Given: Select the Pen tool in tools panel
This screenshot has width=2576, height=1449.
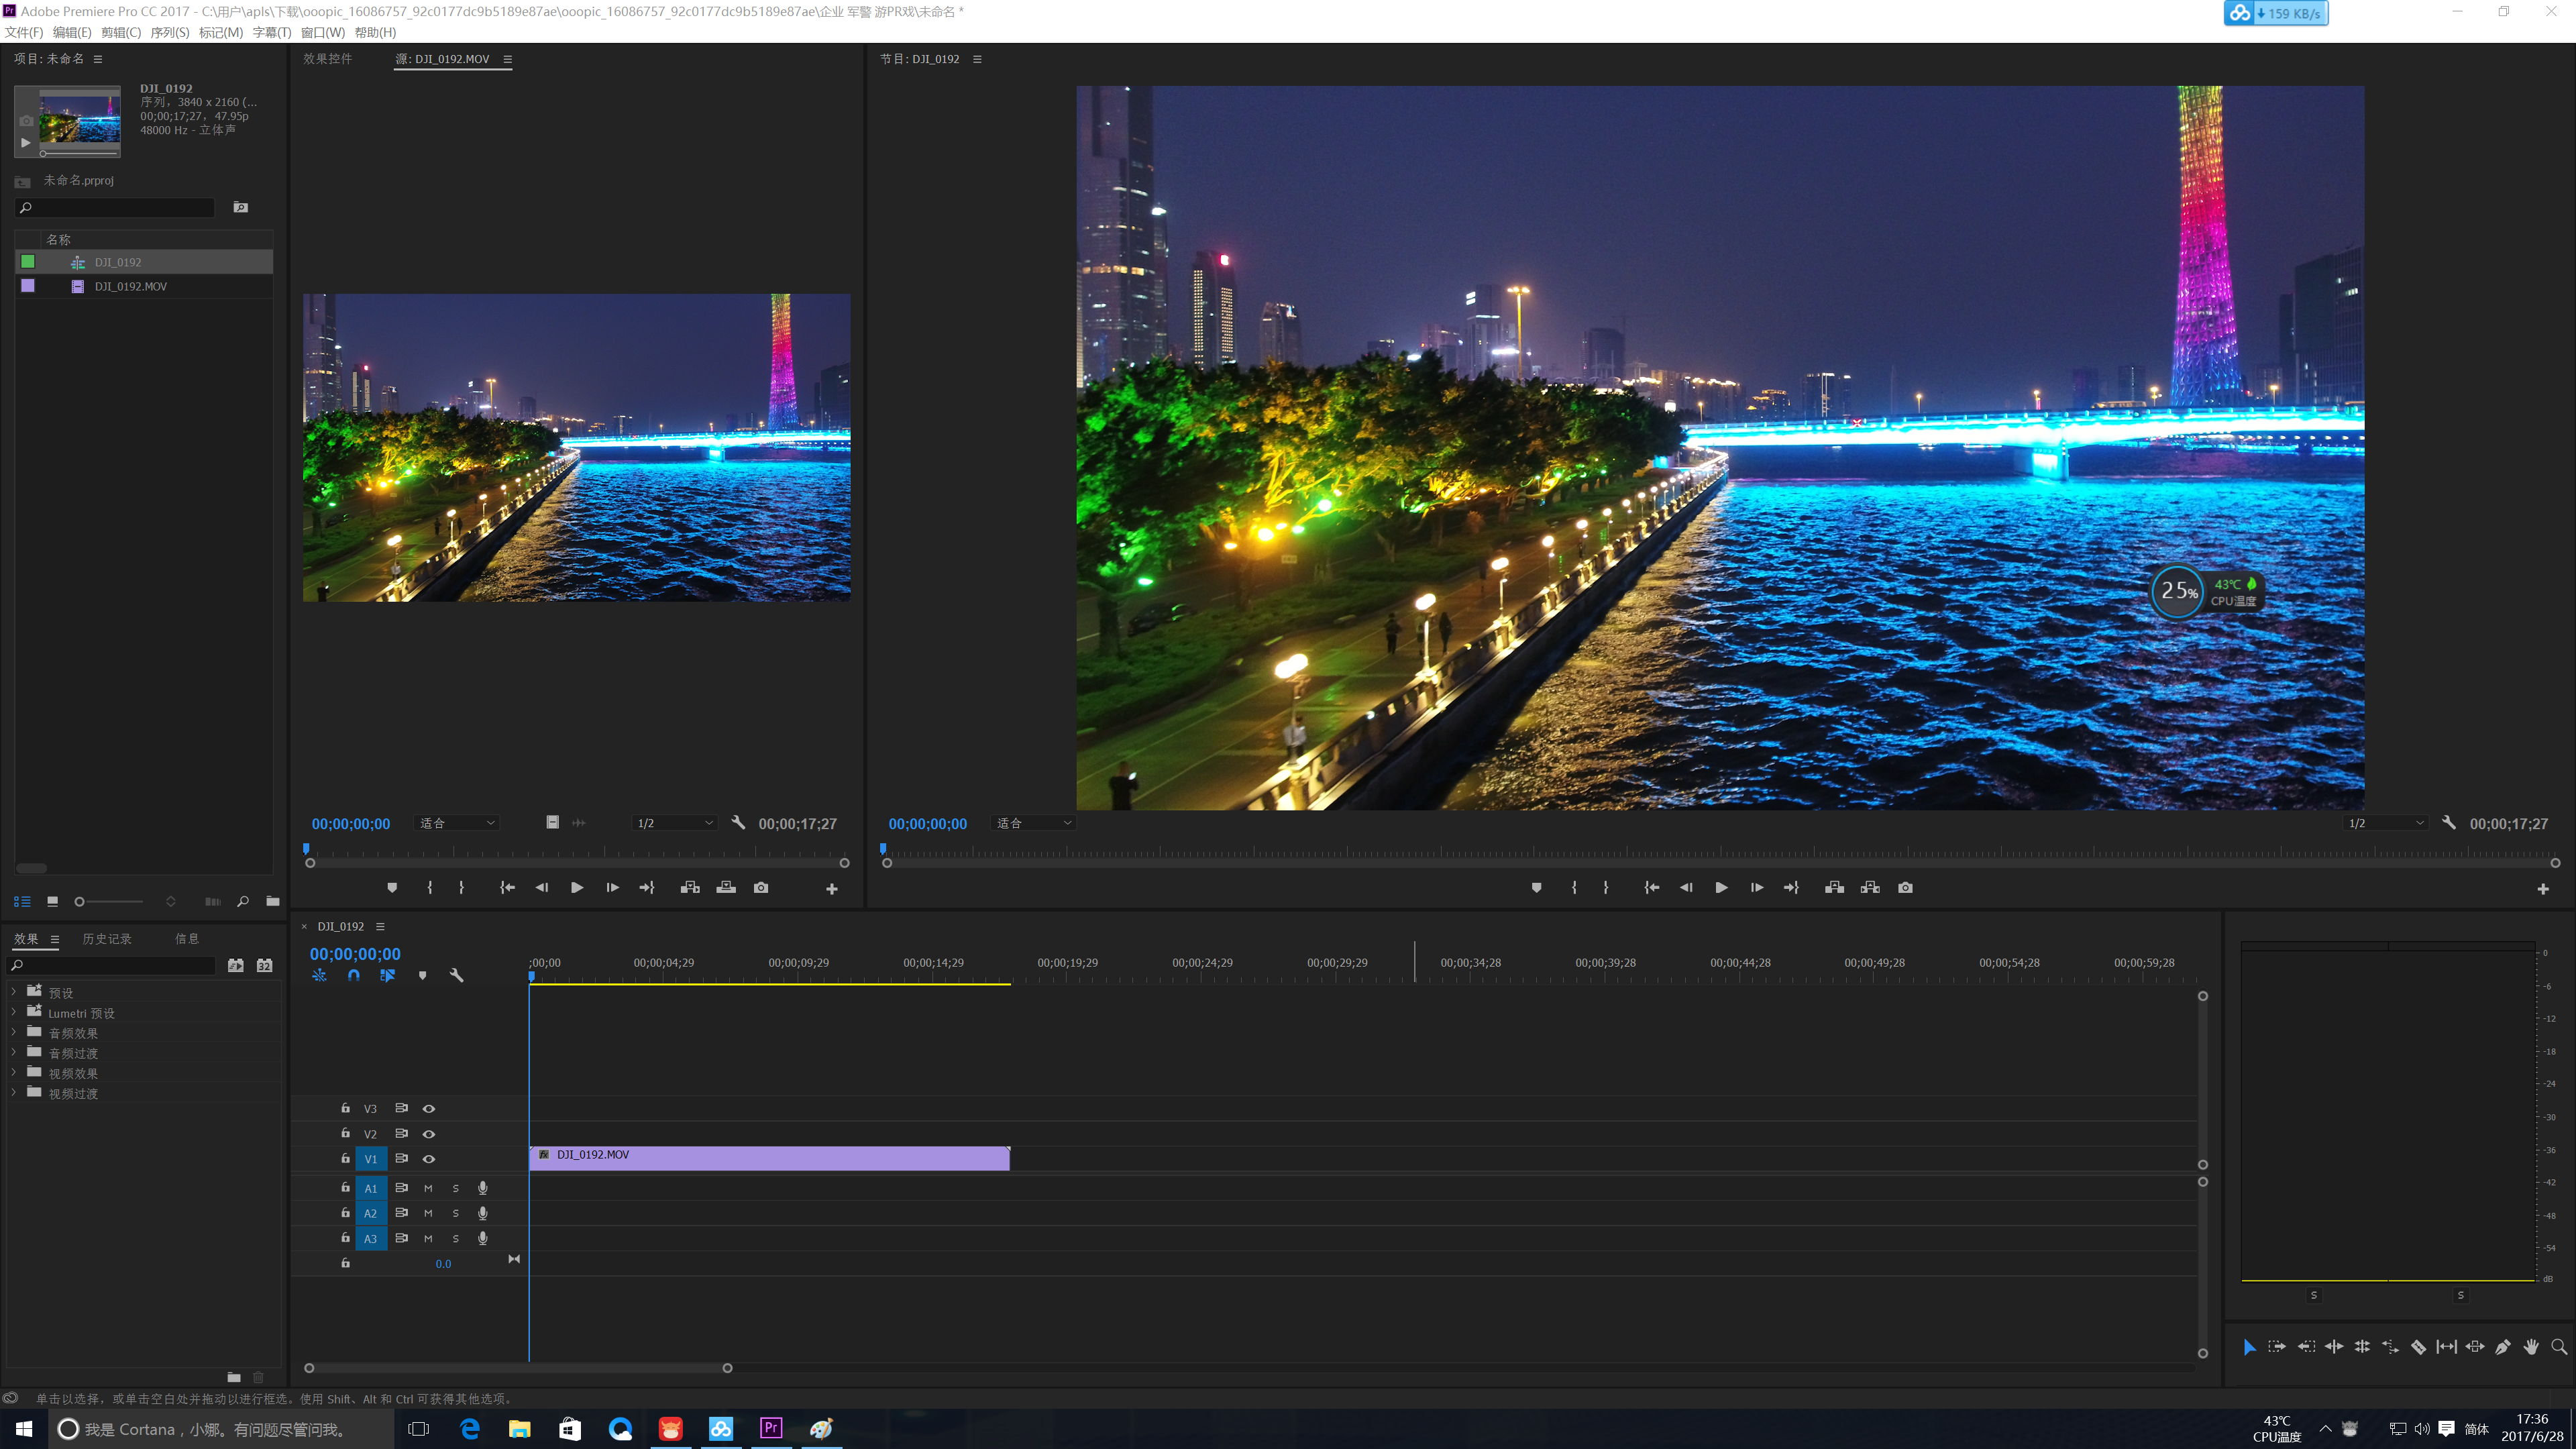Looking at the screenshot, I should tap(2502, 1347).
